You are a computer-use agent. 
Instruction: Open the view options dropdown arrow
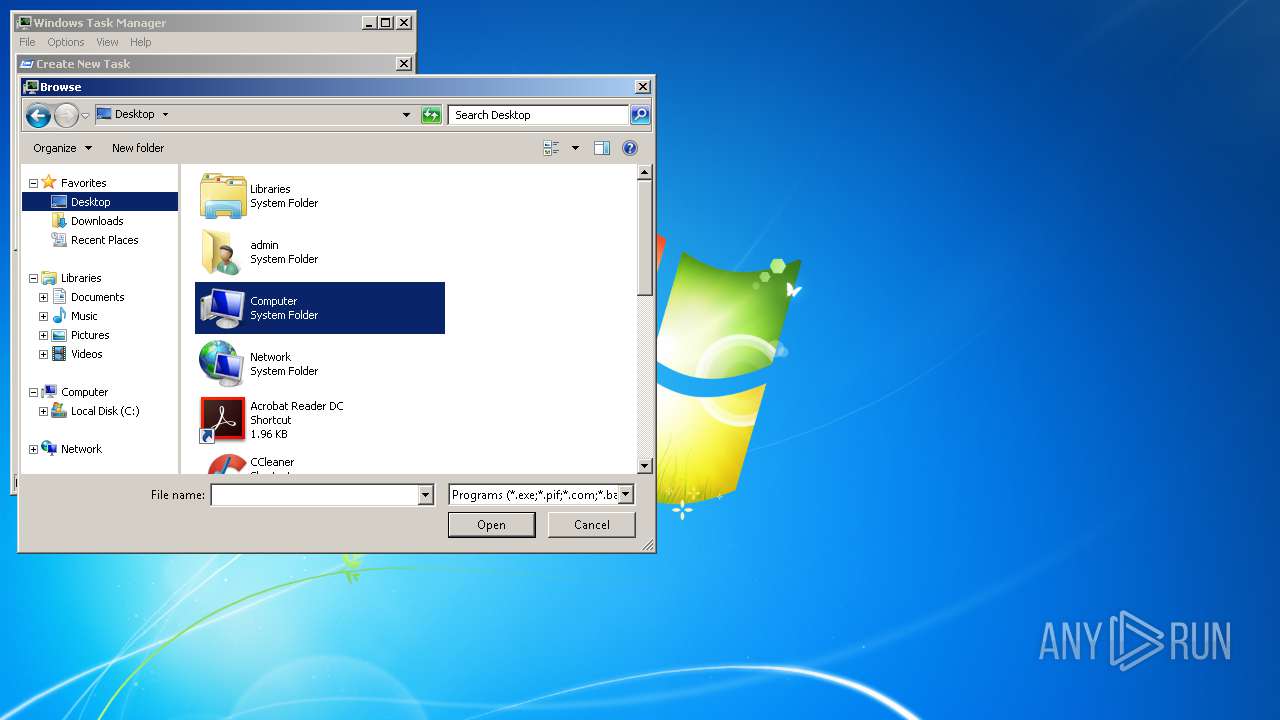pyautogui.click(x=575, y=148)
